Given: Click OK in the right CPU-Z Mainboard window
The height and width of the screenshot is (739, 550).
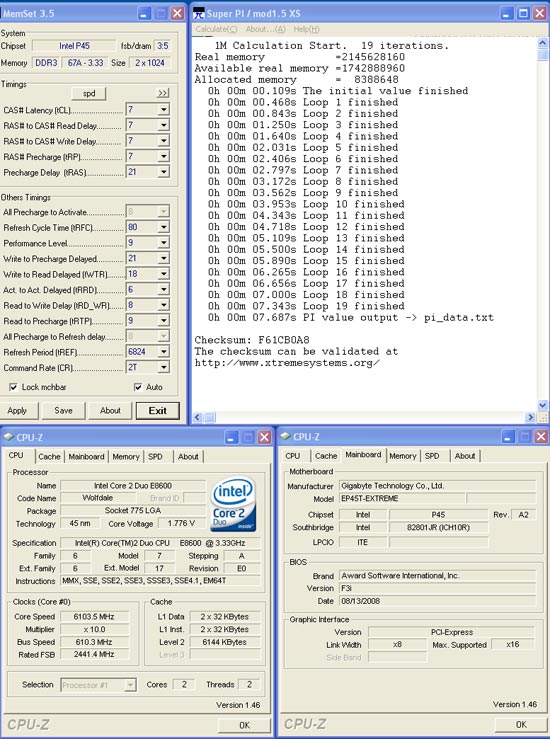Looking at the screenshot, I should 521,724.
